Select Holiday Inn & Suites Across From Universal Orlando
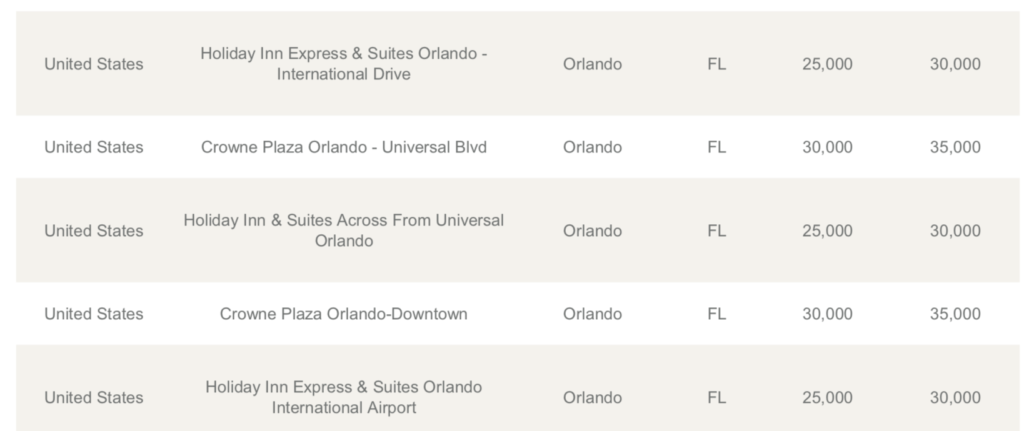 344,231
